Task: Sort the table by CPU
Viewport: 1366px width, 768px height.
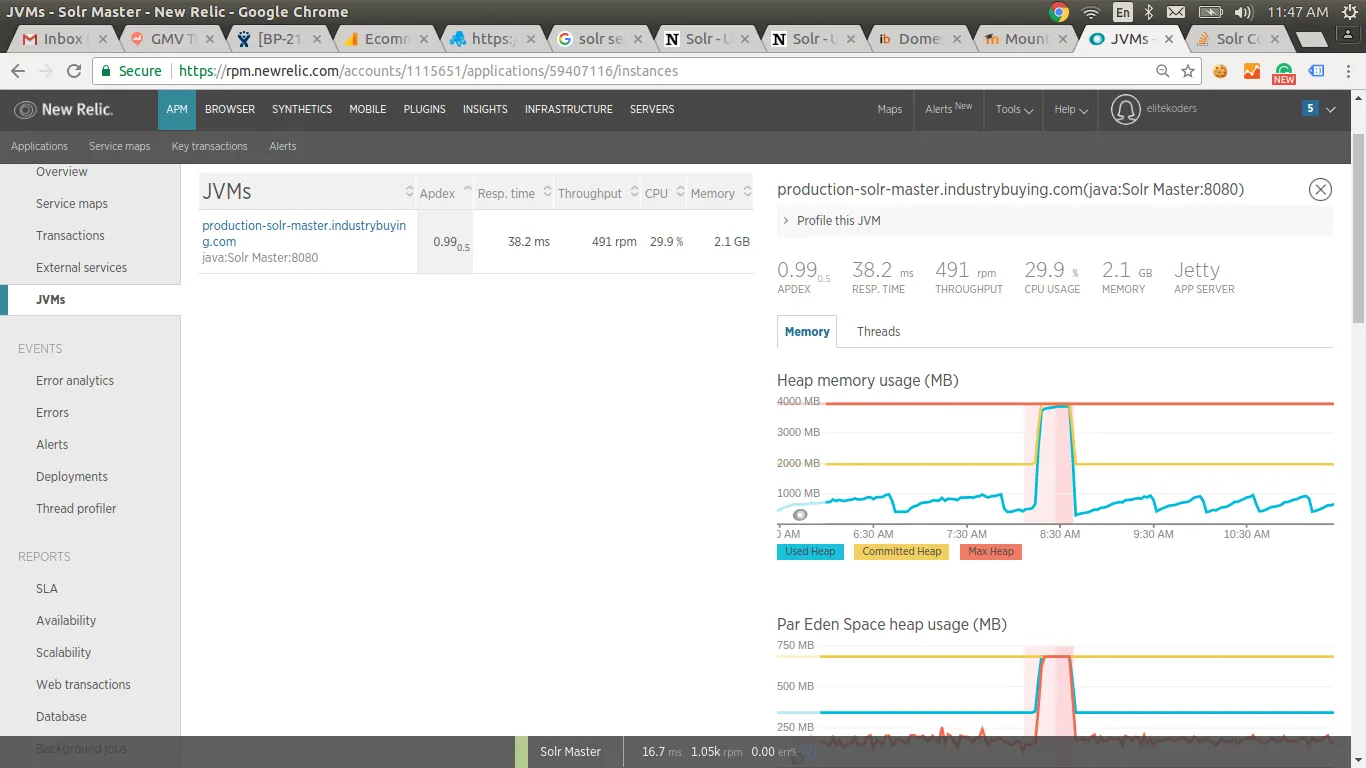Action: [x=664, y=193]
